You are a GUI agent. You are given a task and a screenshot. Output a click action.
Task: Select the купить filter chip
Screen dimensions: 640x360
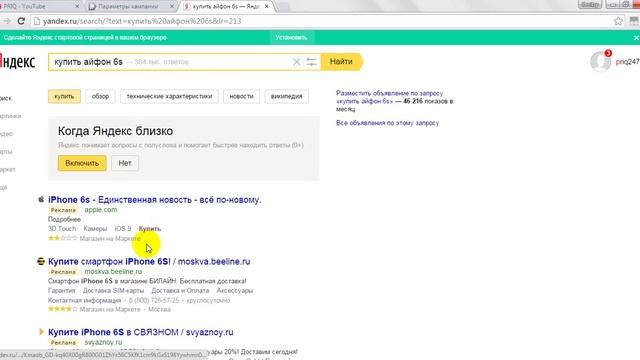tap(64, 96)
